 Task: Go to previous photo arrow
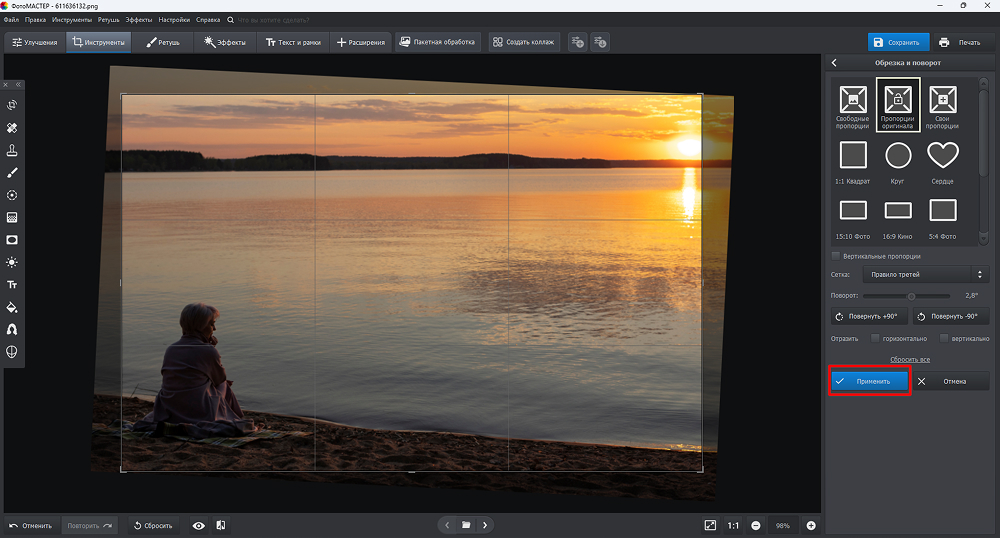(447, 525)
